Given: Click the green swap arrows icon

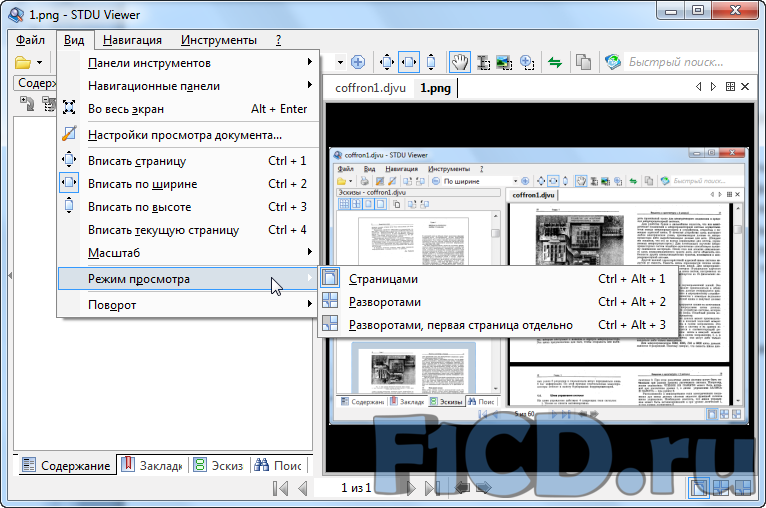Looking at the screenshot, I should pyautogui.click(x=555, y=63).
